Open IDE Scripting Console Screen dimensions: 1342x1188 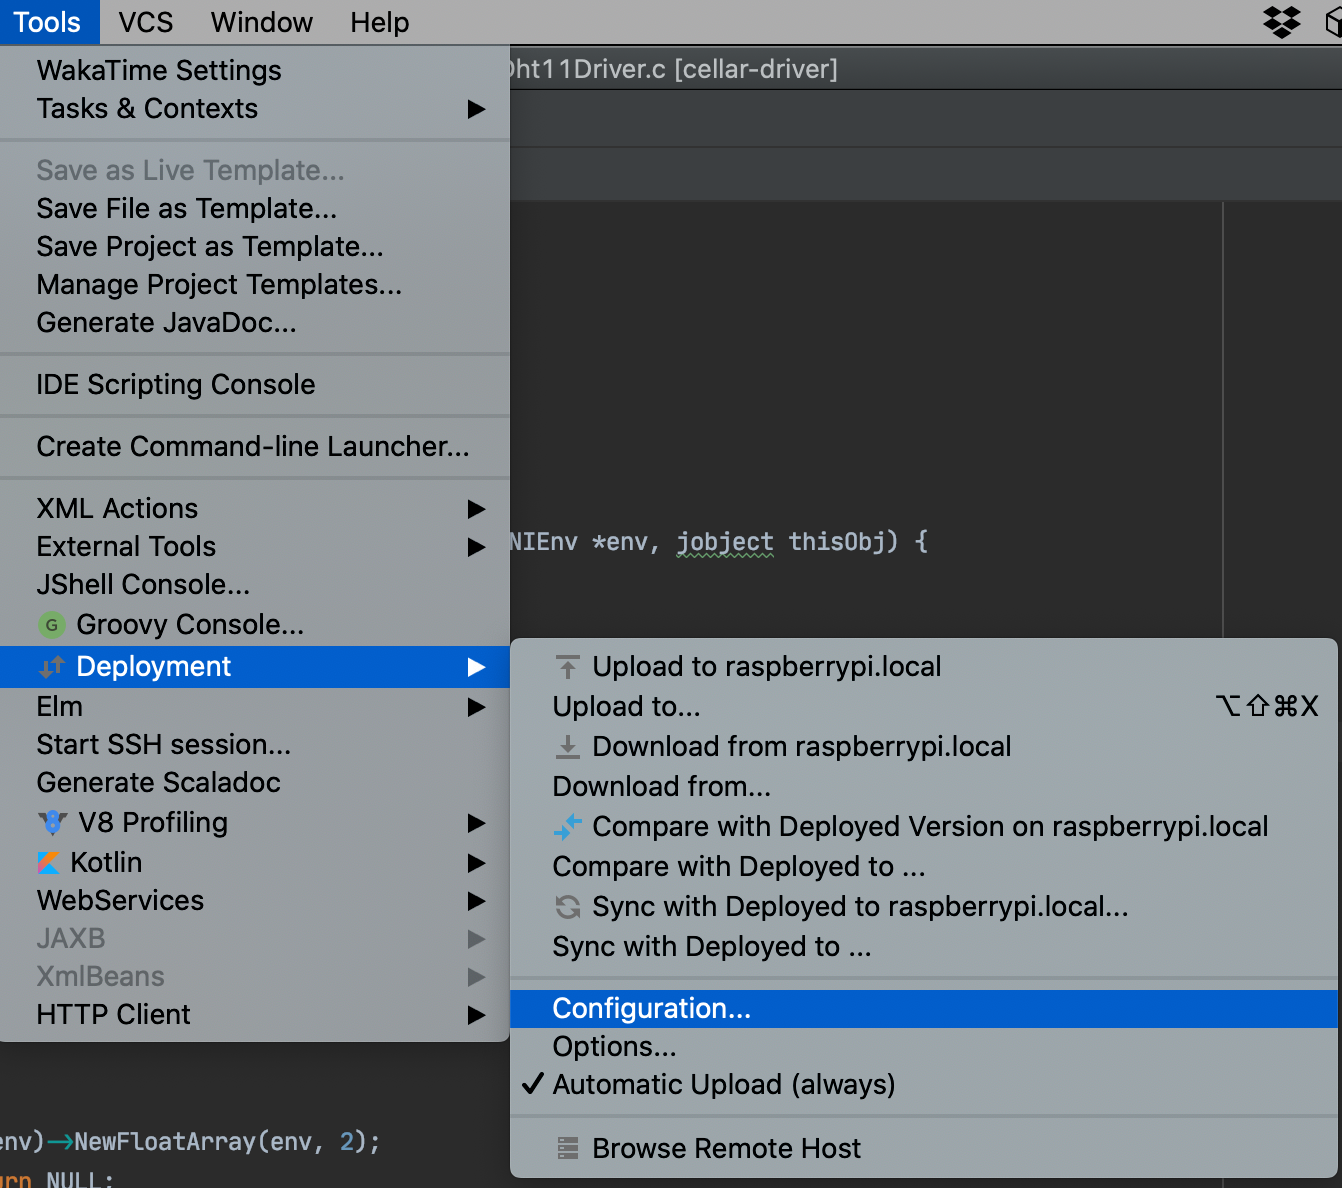click(255, 385)
